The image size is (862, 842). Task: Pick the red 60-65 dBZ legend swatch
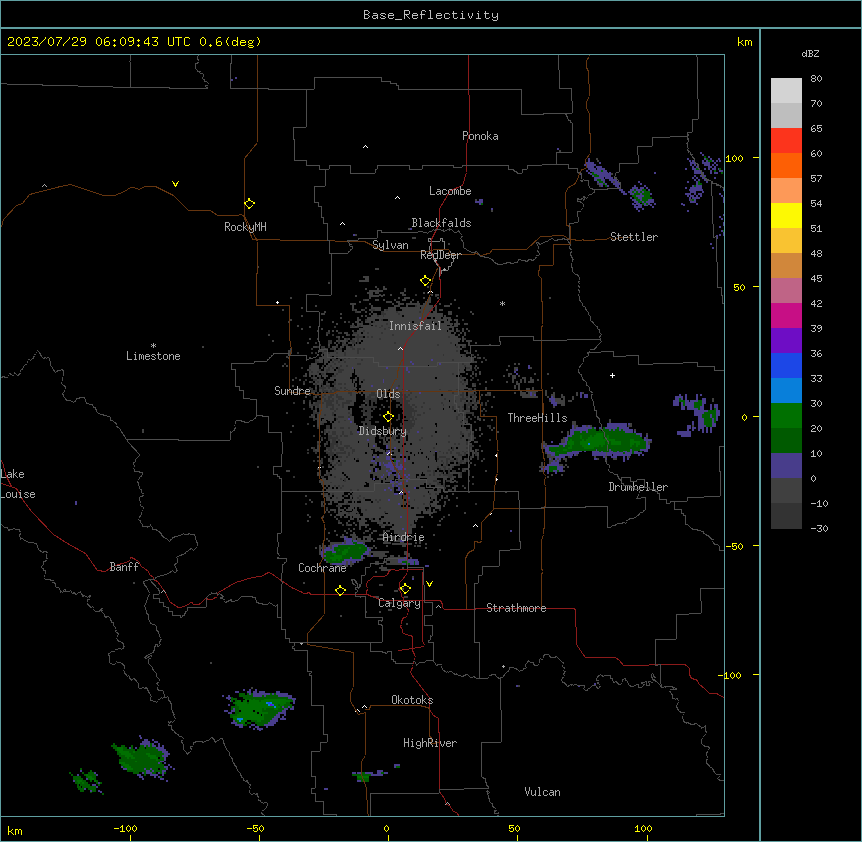point(786,141)
